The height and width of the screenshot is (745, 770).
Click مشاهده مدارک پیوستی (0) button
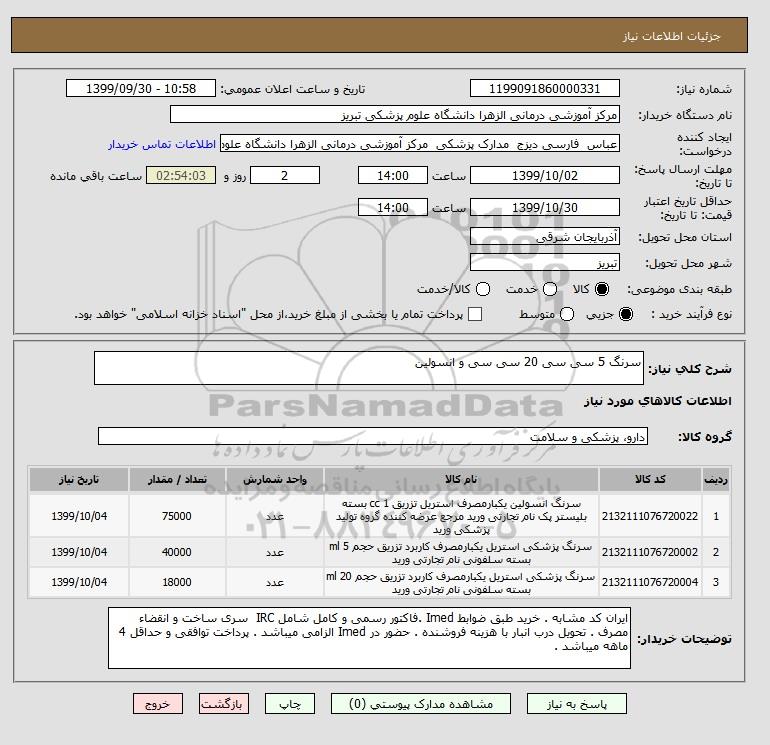(x=420, y=704)
